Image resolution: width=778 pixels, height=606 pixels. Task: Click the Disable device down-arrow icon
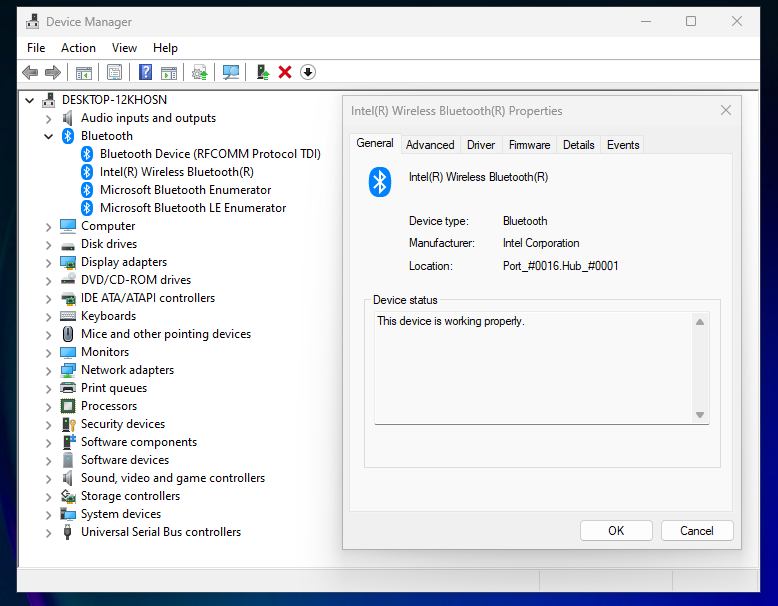[308, 72]
